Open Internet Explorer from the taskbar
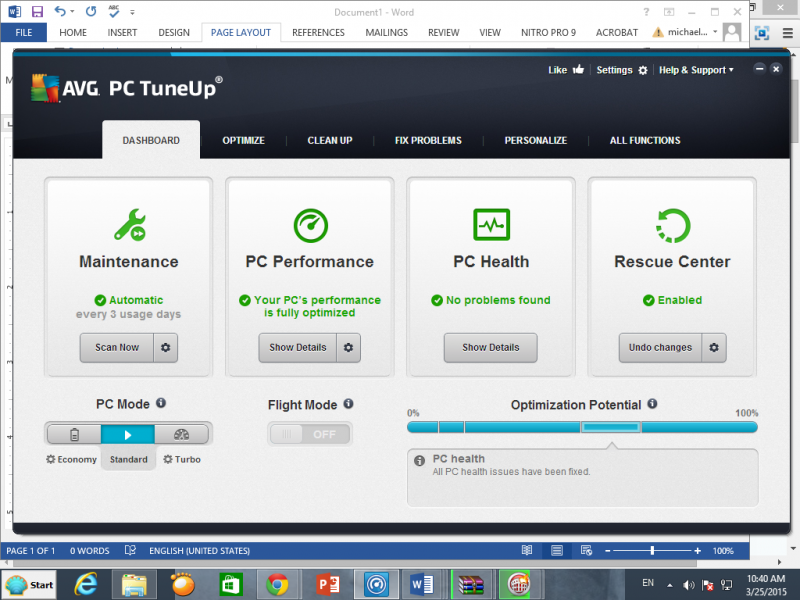The image size is (800, 600). coord(86,584)
